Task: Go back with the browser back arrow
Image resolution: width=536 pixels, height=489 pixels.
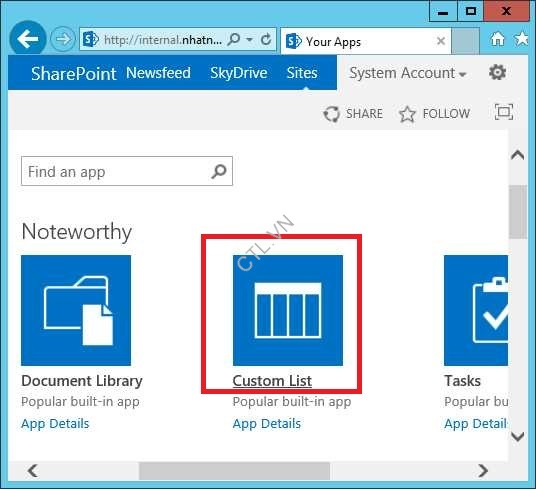Action: 28,39
